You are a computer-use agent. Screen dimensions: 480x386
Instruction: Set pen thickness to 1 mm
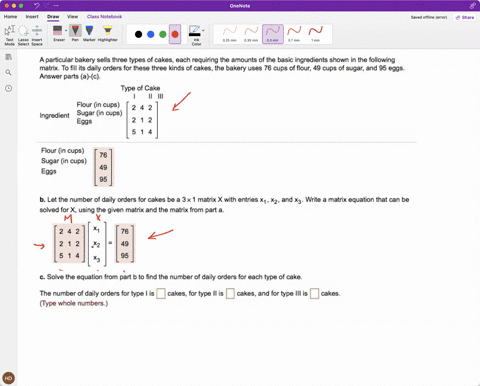[316, 34]
